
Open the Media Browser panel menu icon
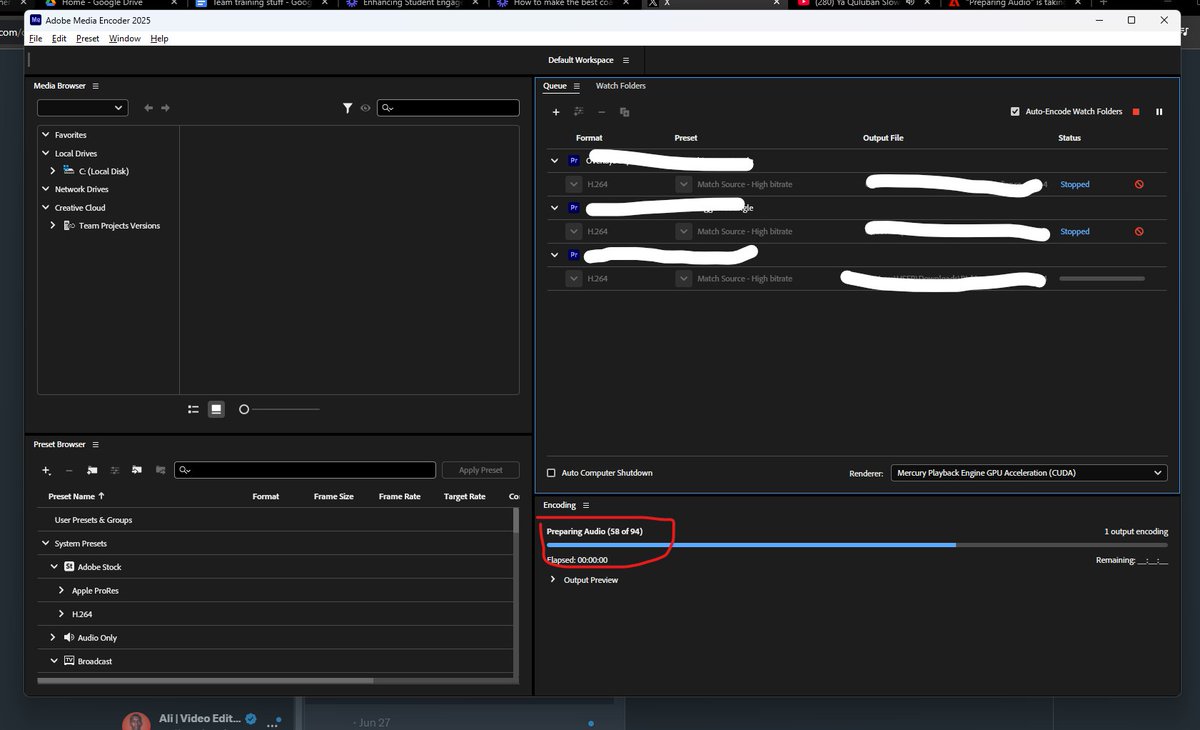(x=95, y=86)
